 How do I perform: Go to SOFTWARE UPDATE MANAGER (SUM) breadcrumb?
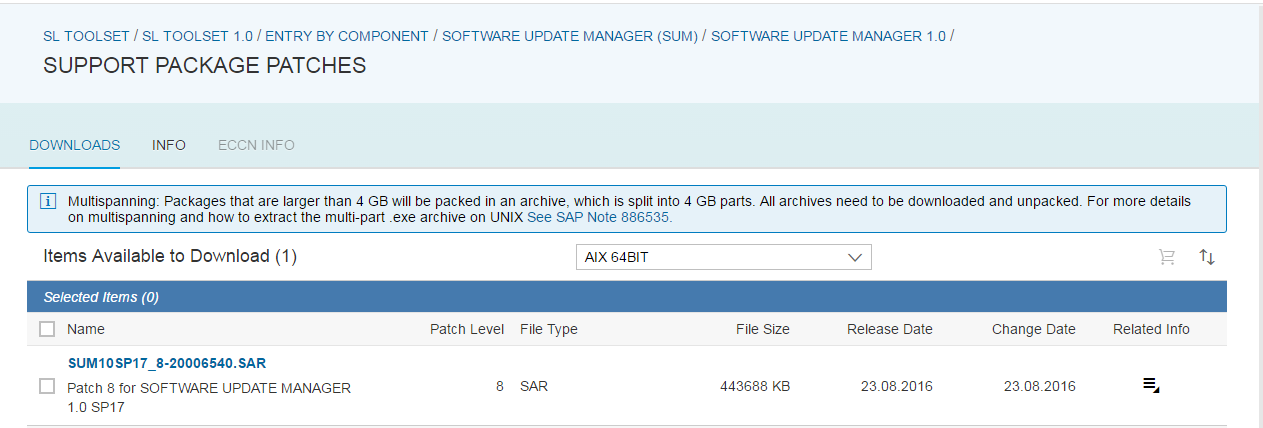(570, 36)
